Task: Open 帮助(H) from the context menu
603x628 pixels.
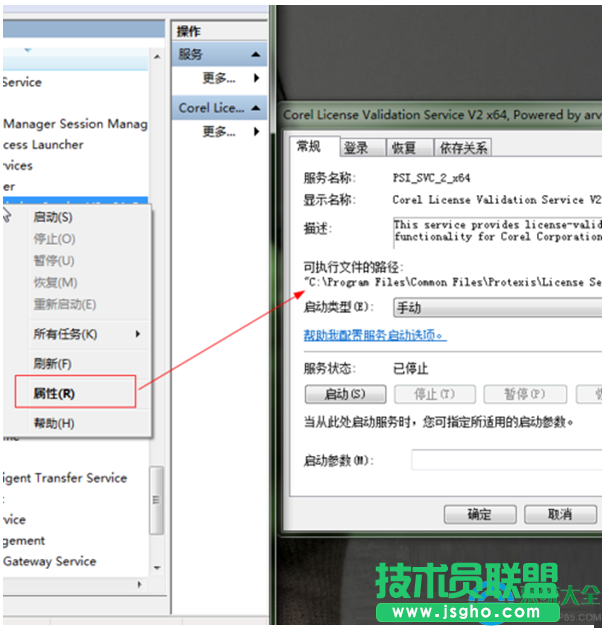Action: [53, 424]
